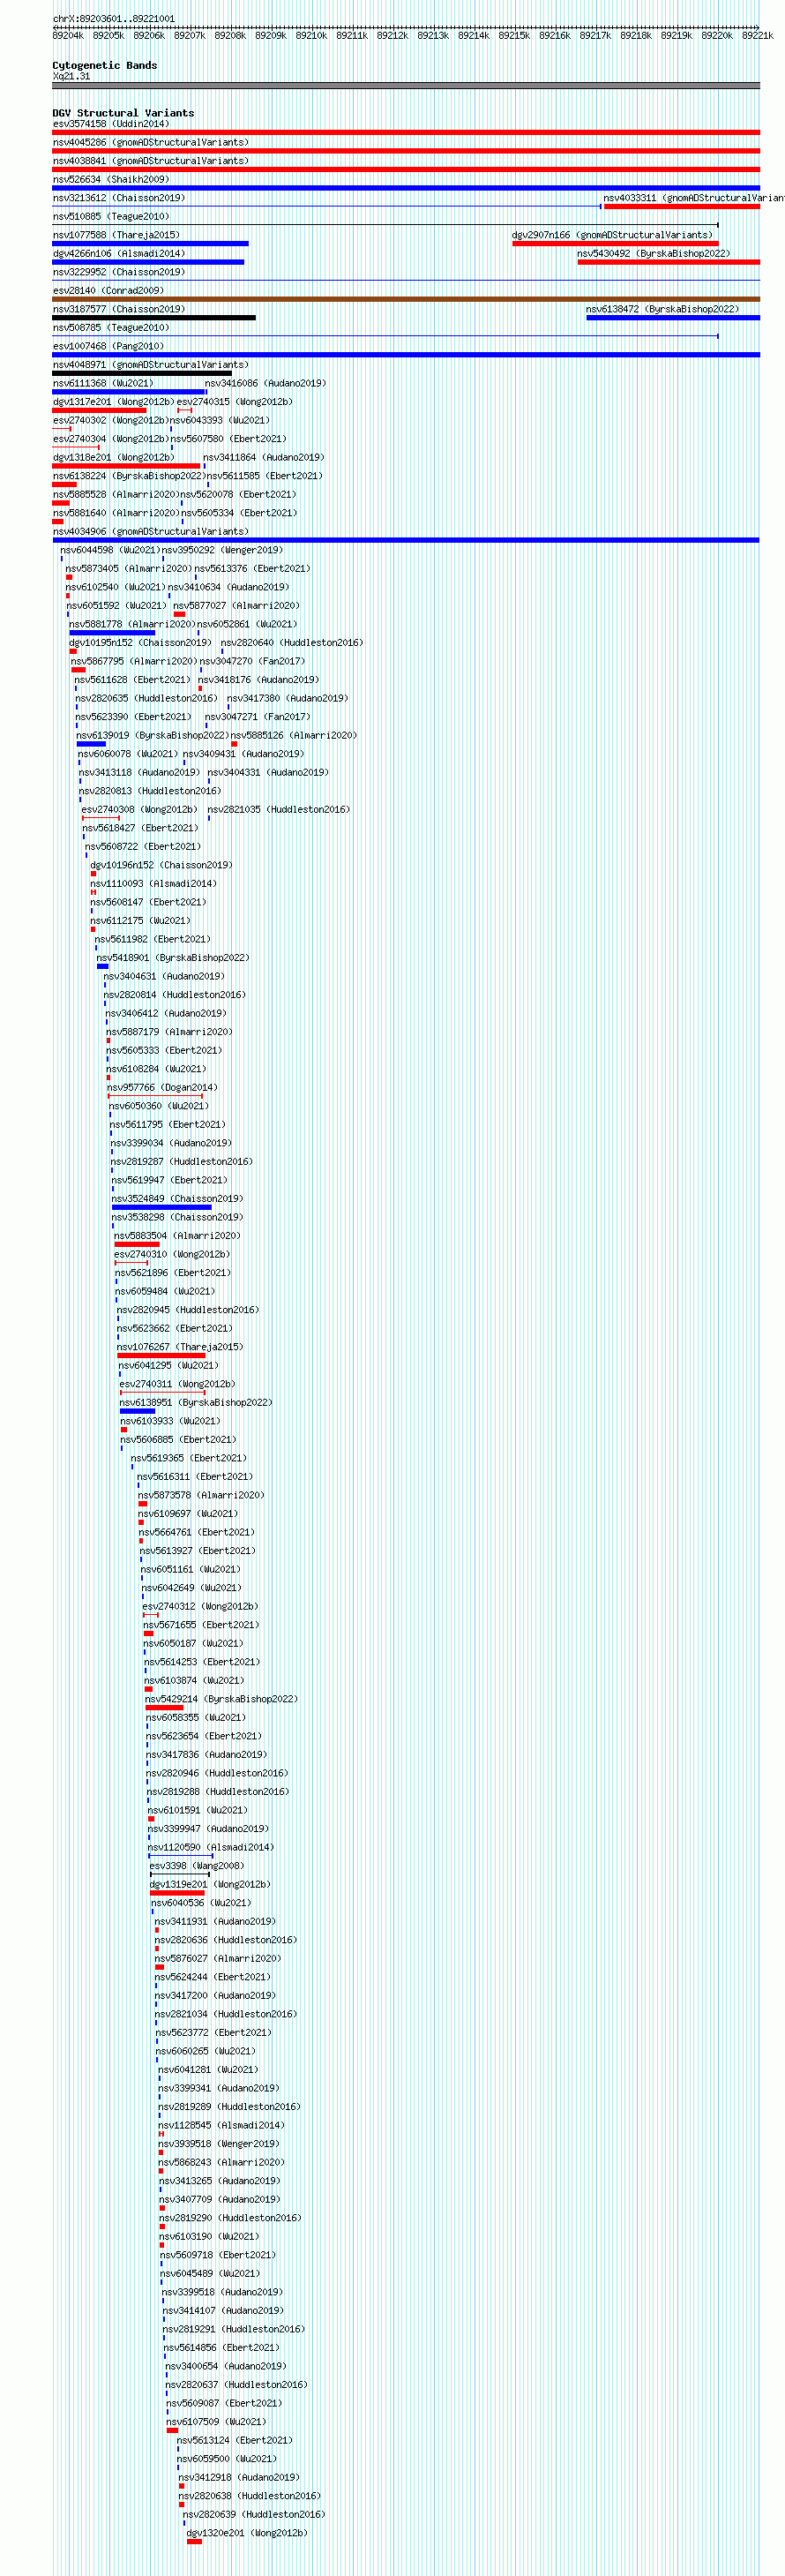Click the black bar under nsv3187577
Image resolution: width=785 pixels, height=2576 pixels.
pos(154,318)
